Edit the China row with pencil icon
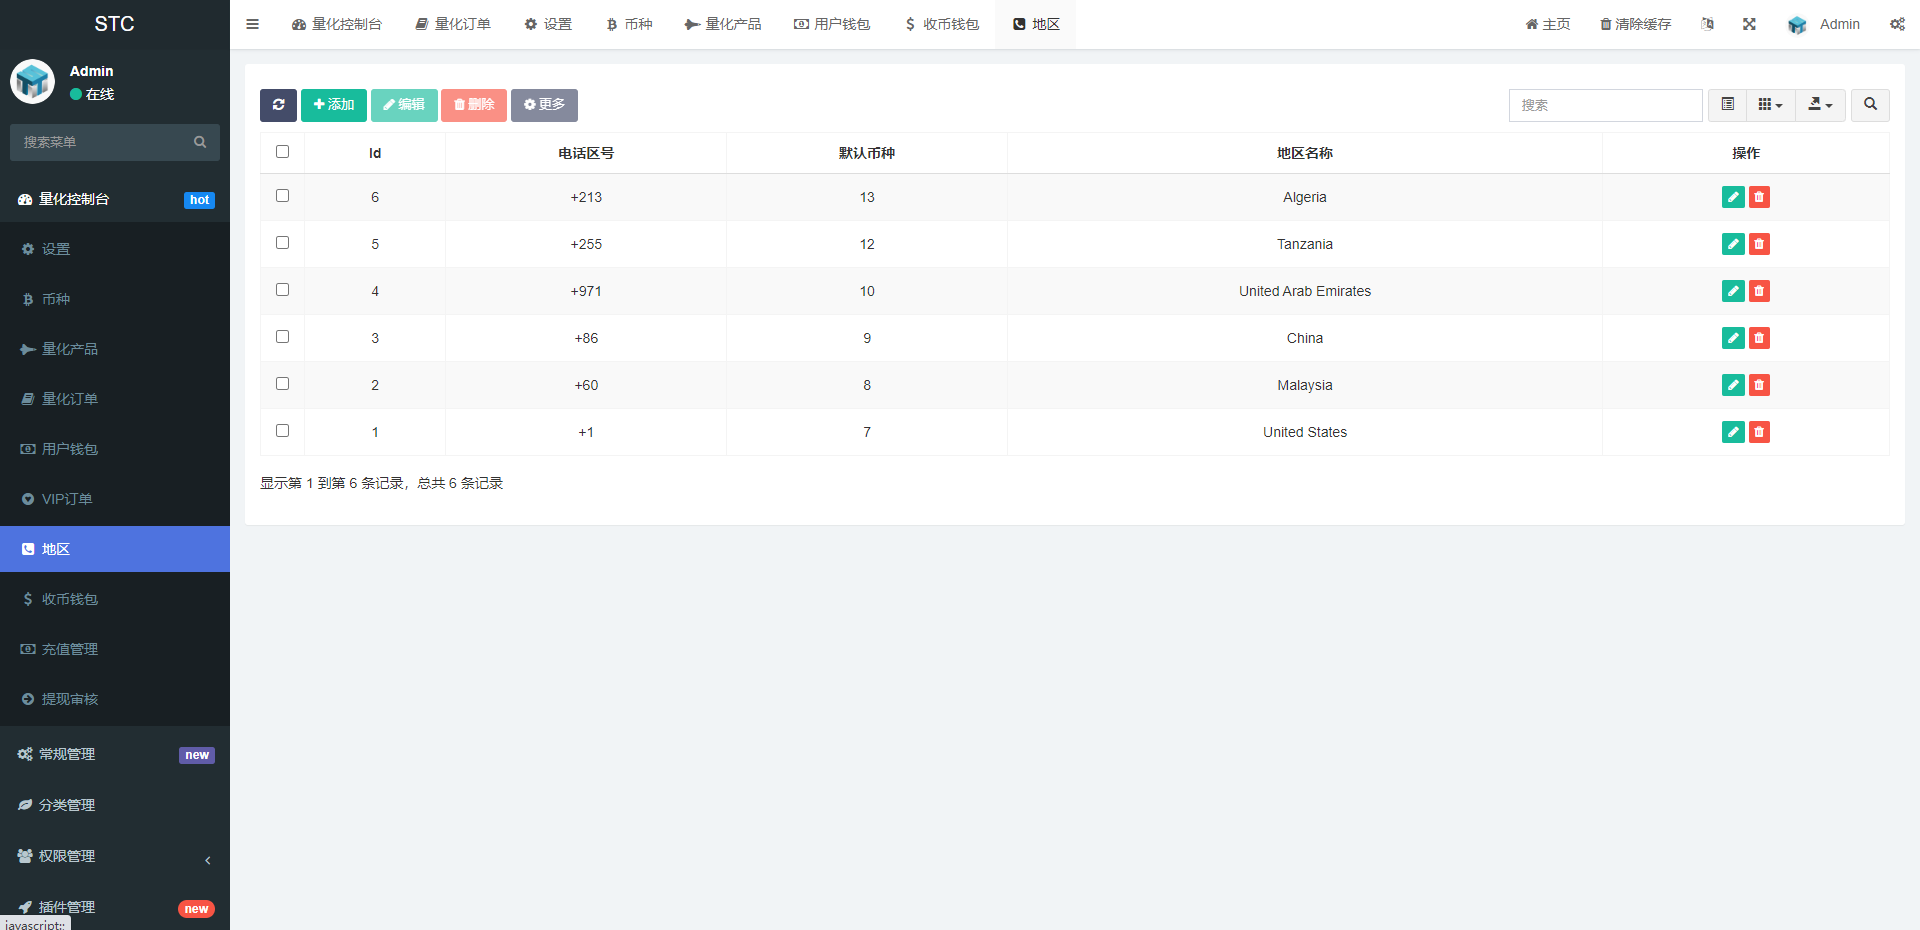Viewport: 1920px width, 930px height. tap(1733, 338)
